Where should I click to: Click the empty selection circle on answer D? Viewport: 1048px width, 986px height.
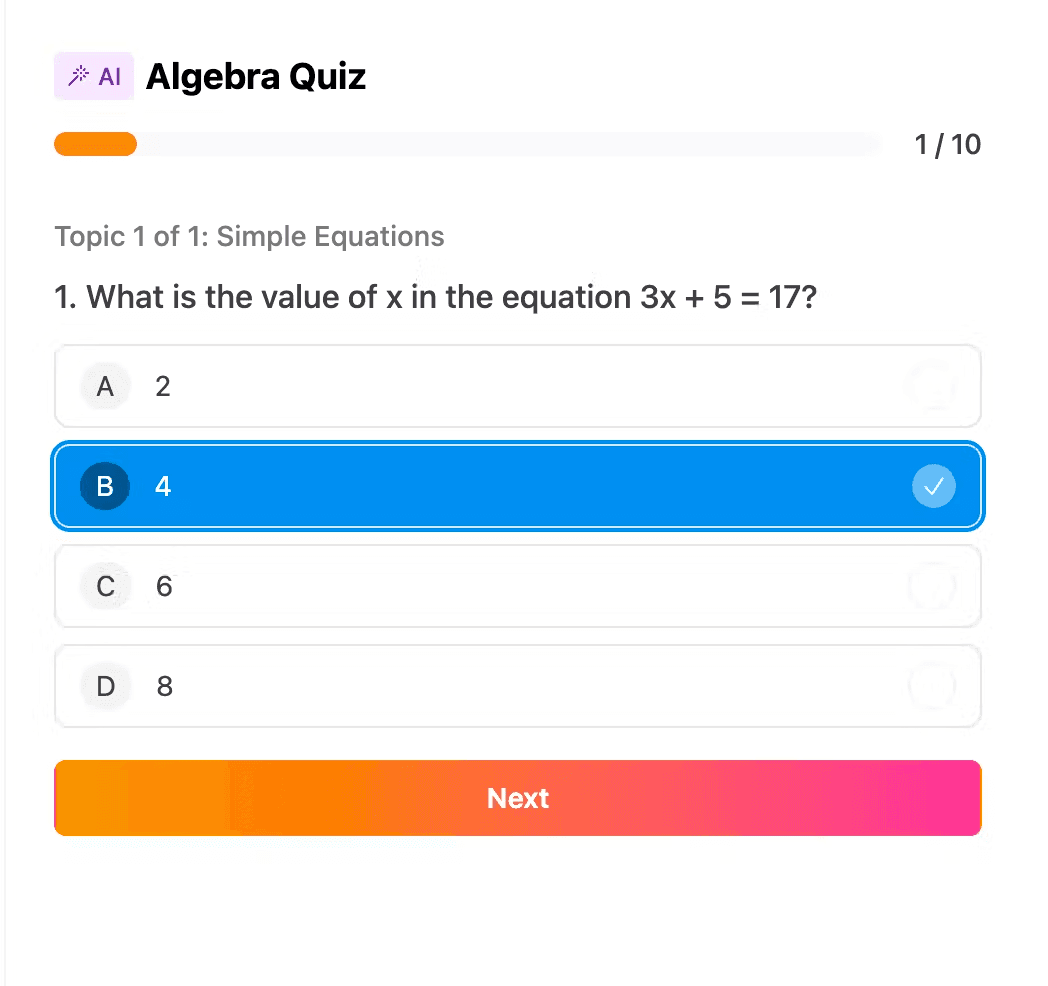click(933, 686)
